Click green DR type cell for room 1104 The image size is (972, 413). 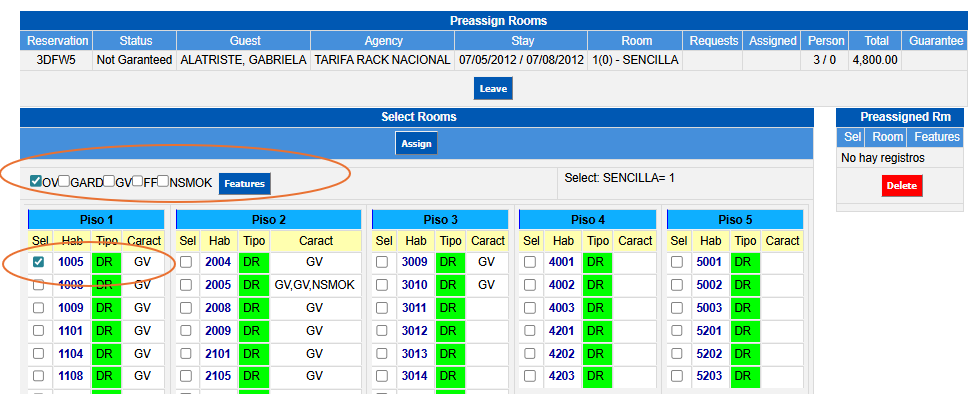coord(105,353)
